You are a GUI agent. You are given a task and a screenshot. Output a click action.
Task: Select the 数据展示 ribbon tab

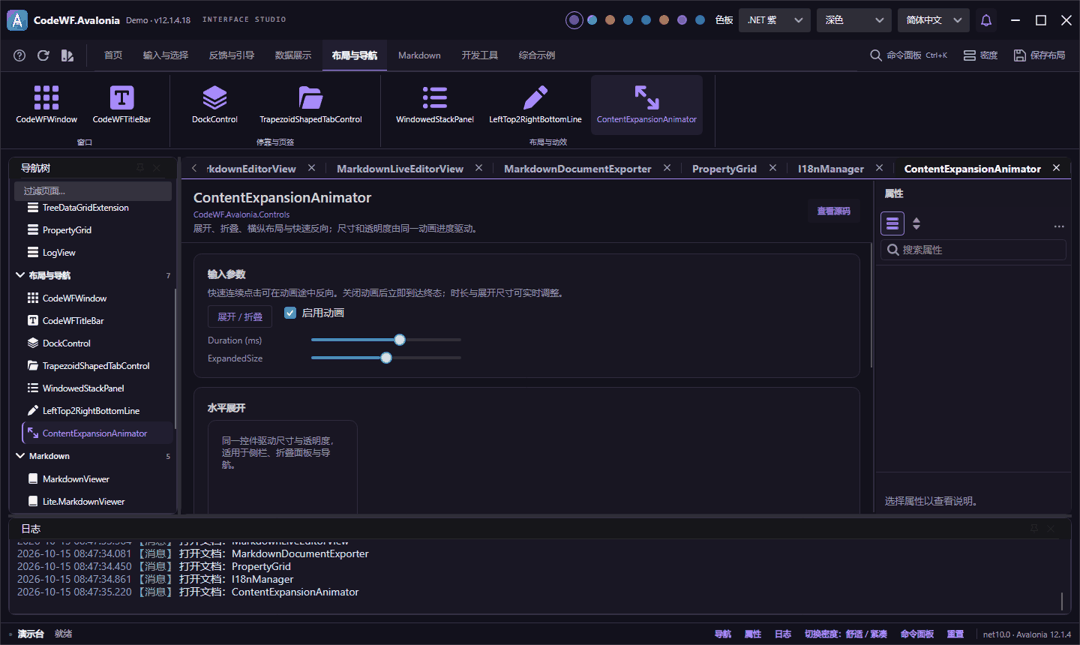tap(293, 55)
